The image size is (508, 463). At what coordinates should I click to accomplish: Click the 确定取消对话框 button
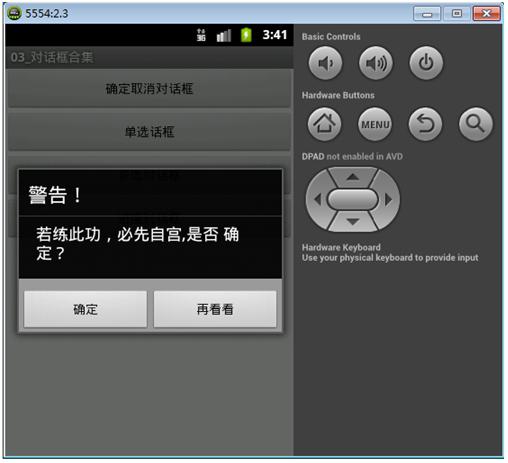149,89
